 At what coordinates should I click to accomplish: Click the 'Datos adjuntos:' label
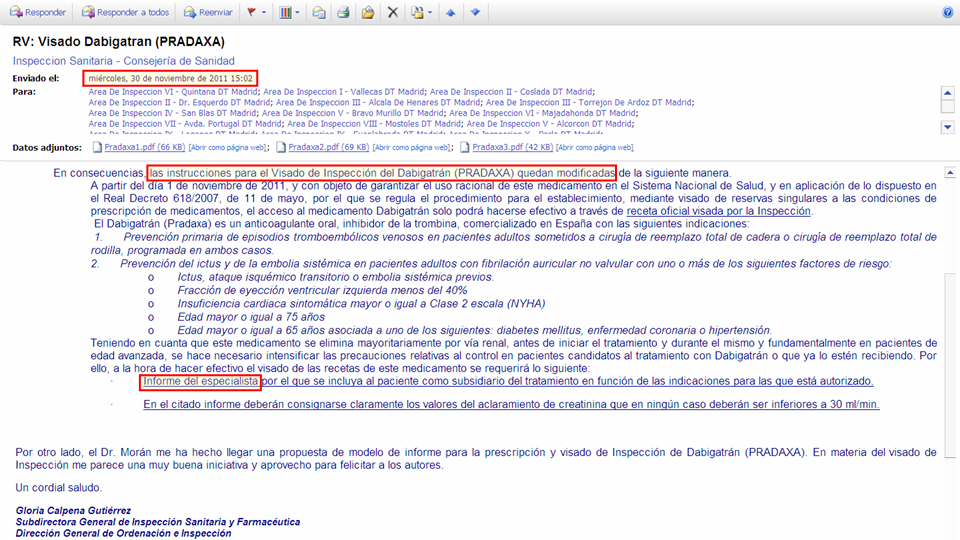(47, 148)
